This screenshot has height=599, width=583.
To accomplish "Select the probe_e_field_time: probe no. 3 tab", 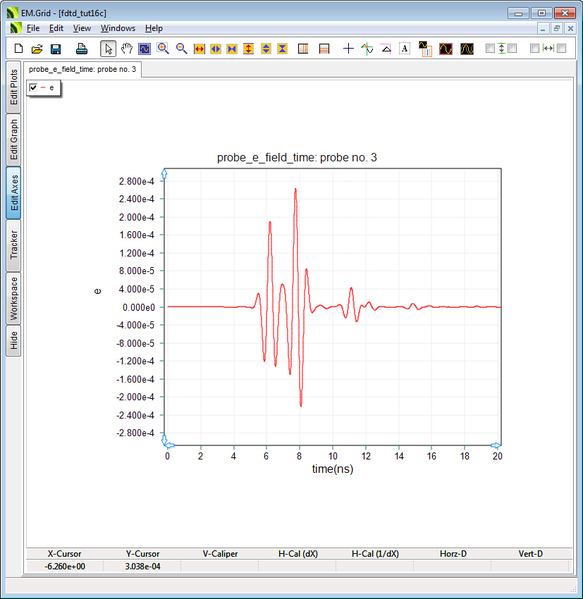I will (82, 69).
